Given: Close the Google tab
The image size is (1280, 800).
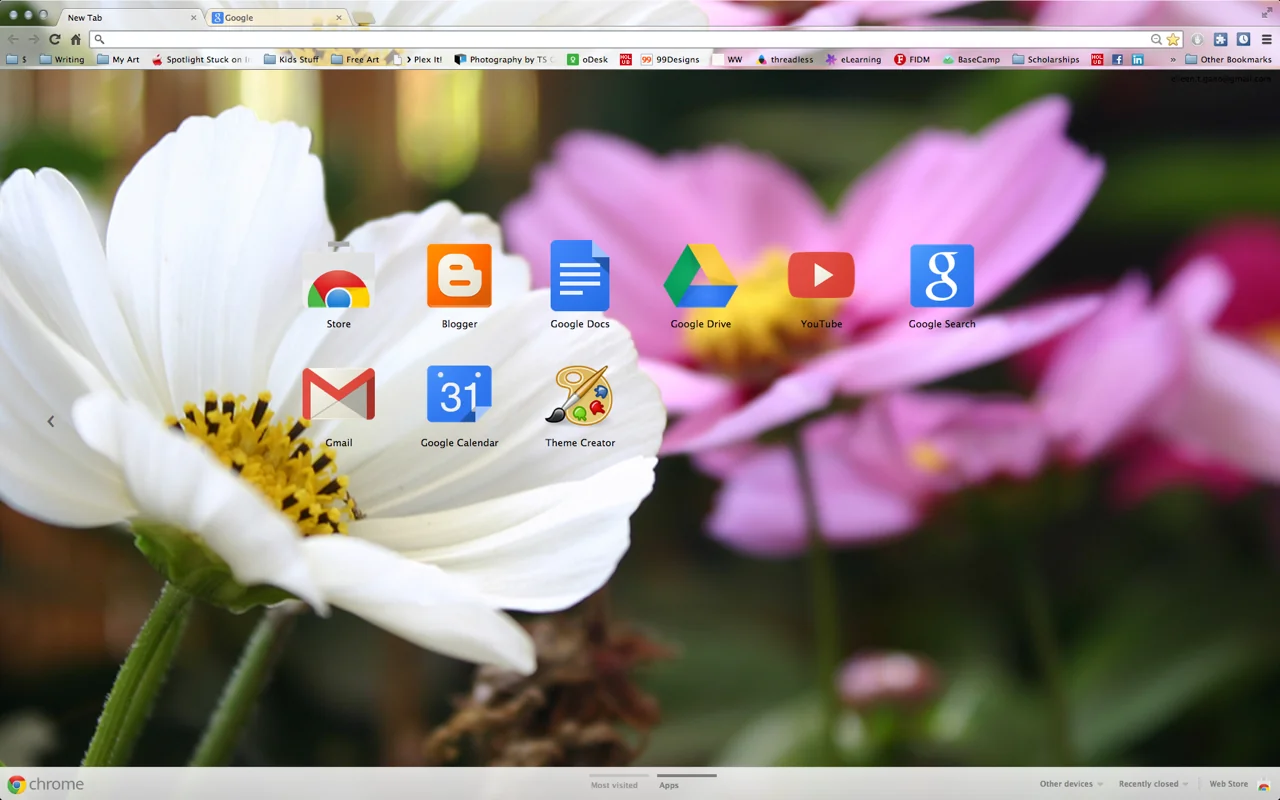Looking at the screenshot, I should 339,17.
